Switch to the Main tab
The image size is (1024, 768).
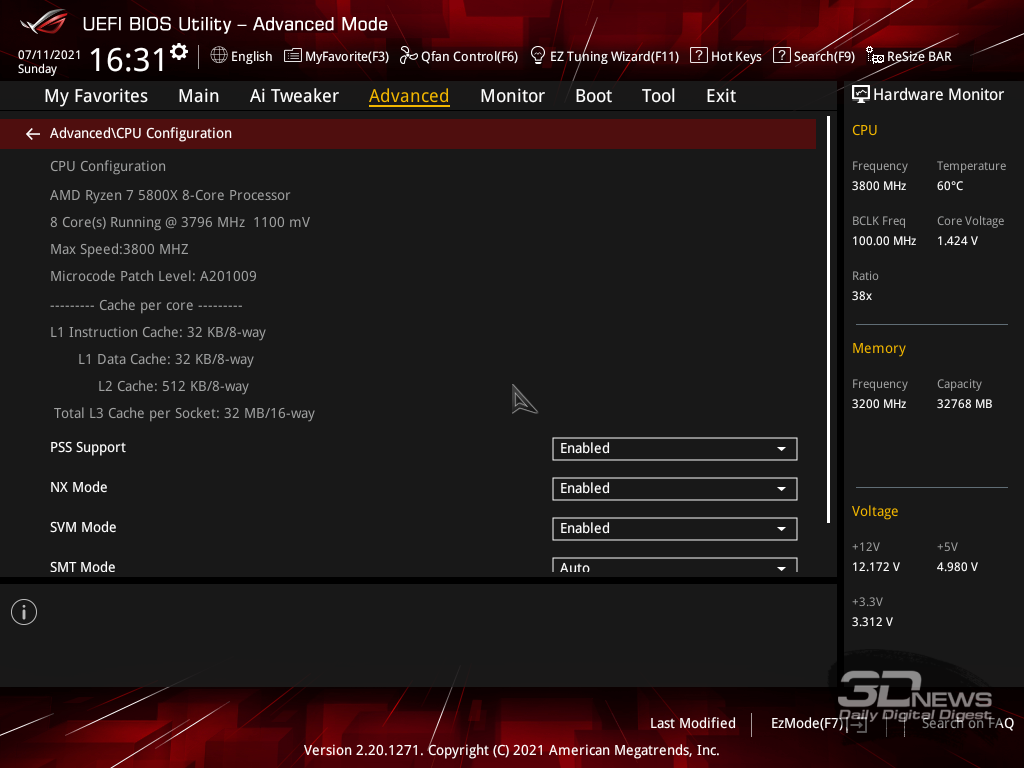point(199,96)
